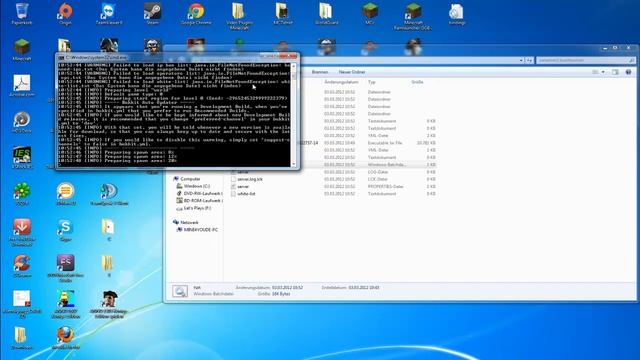
Task: Open the address bar history dropdown in Explorer
Action: (x=521, y=60)
